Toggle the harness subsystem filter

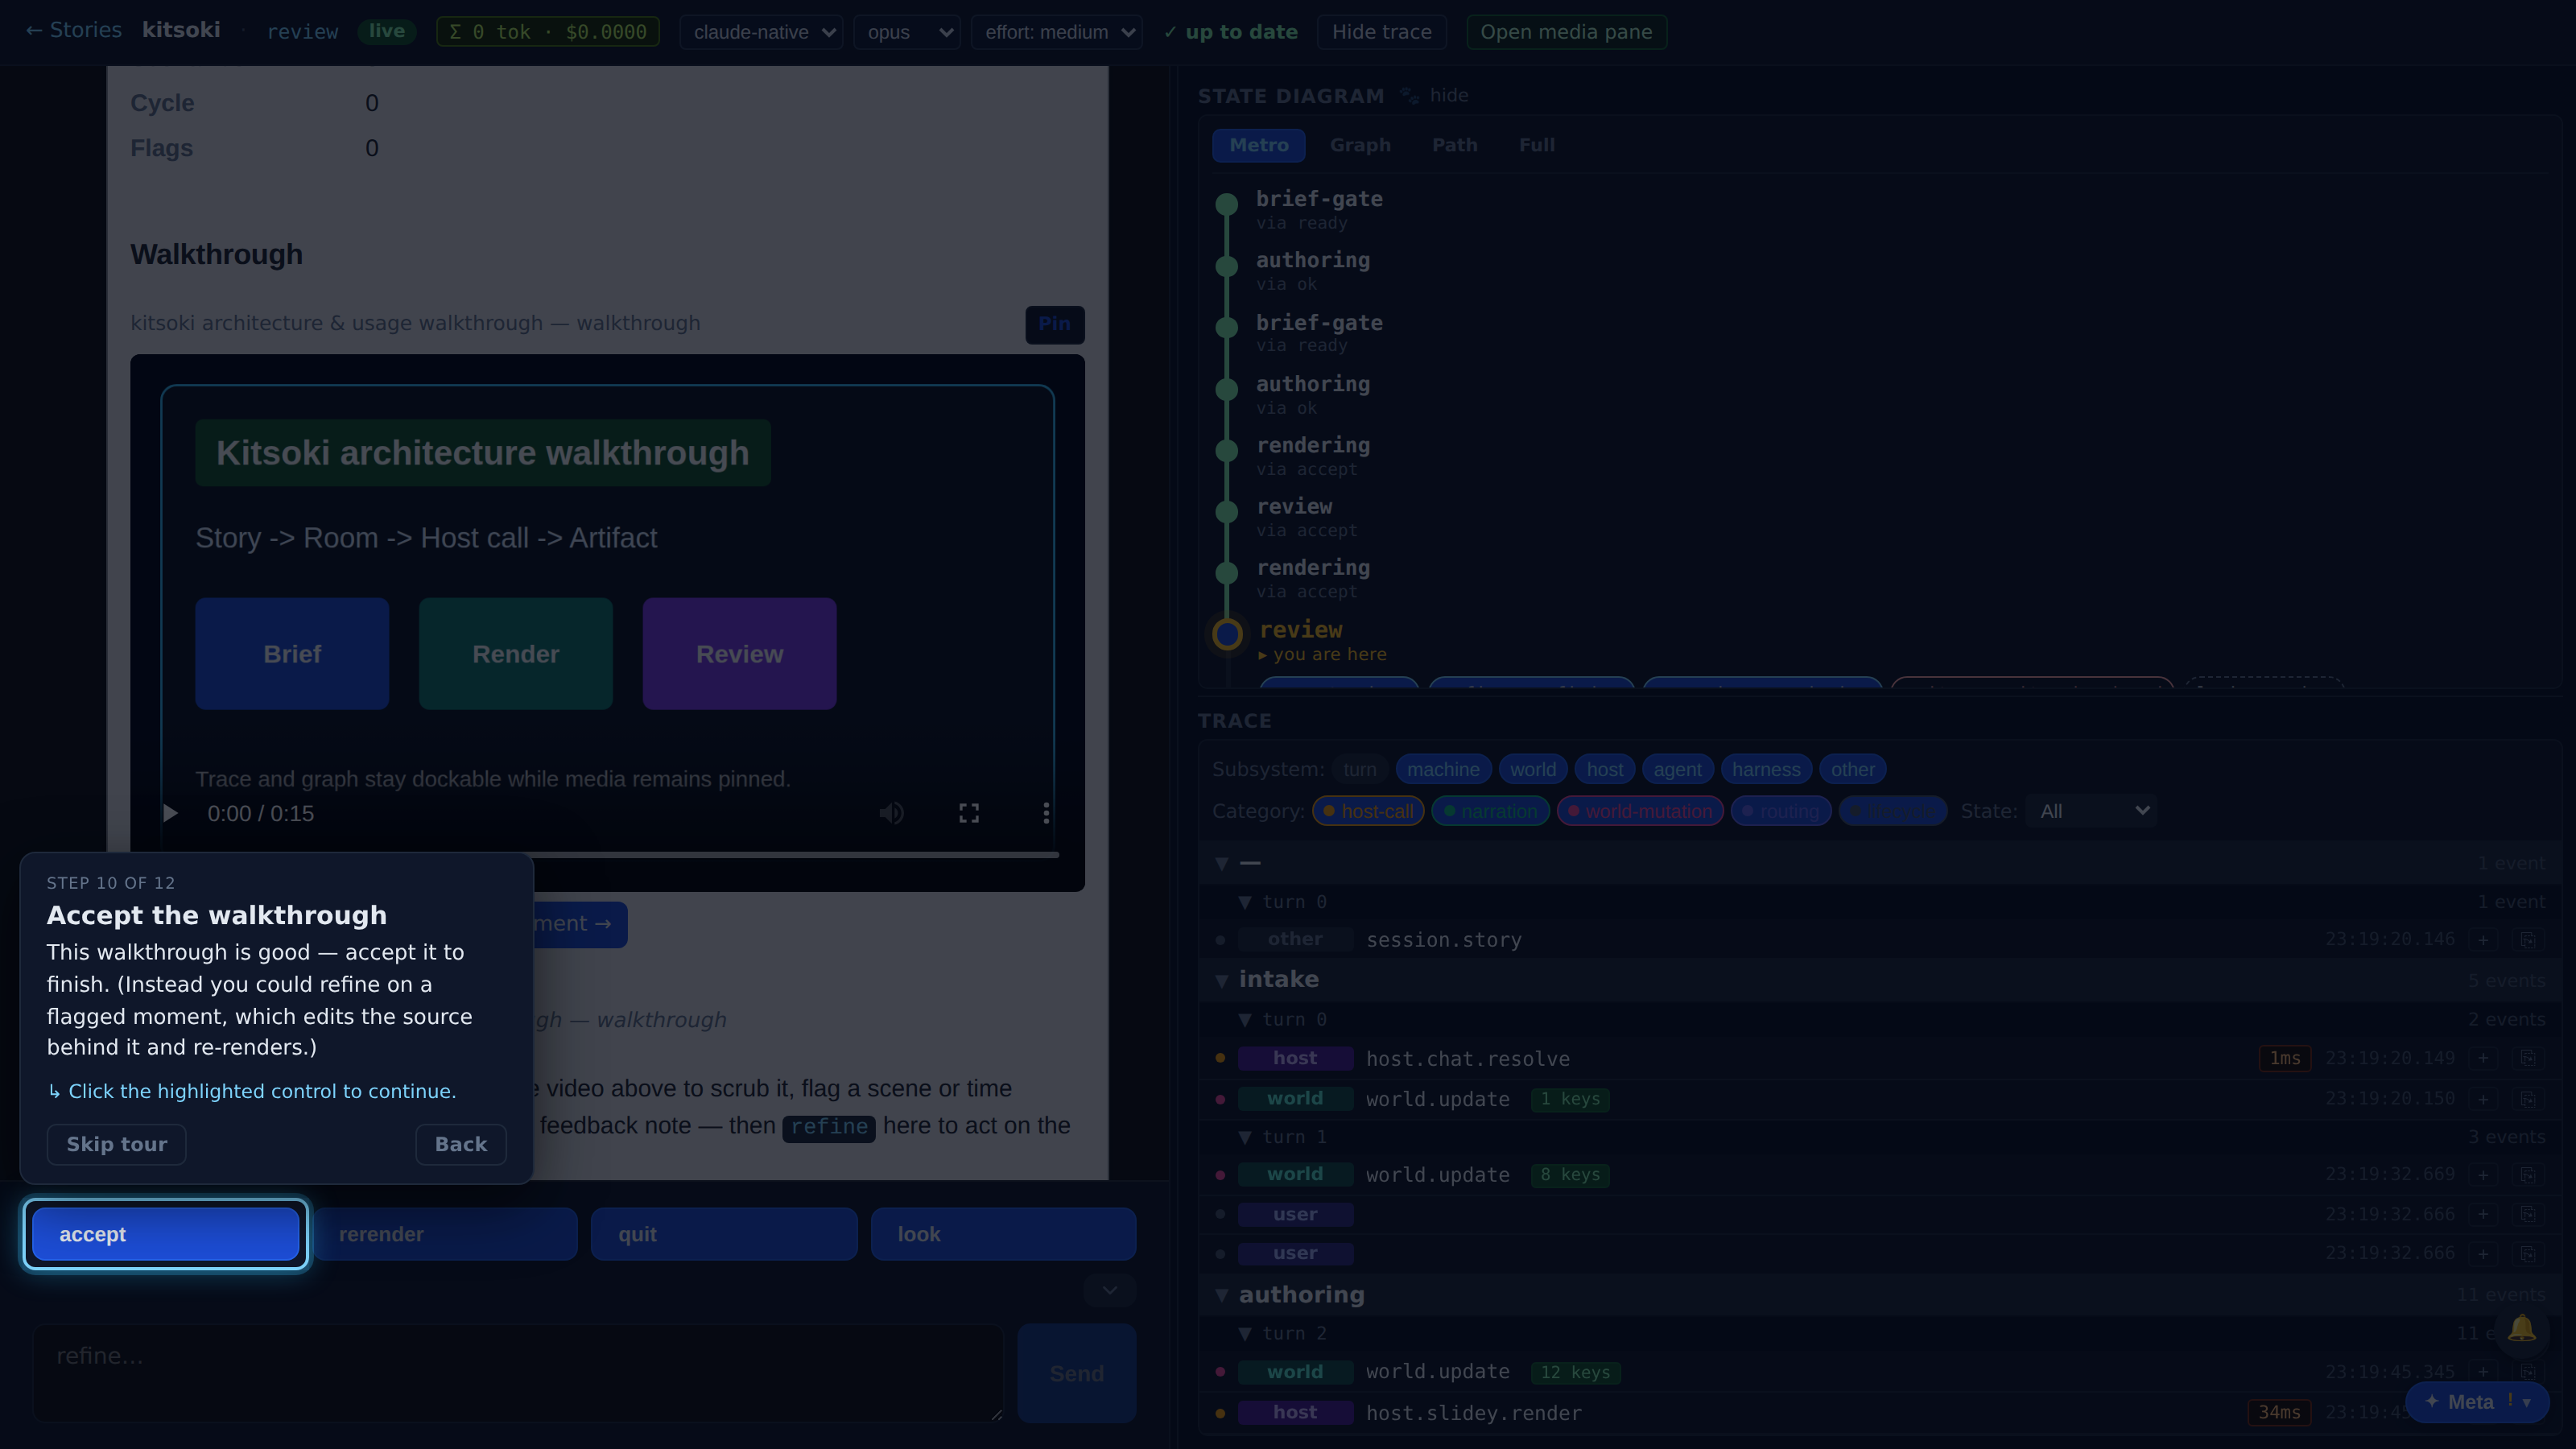point(1766,769)
